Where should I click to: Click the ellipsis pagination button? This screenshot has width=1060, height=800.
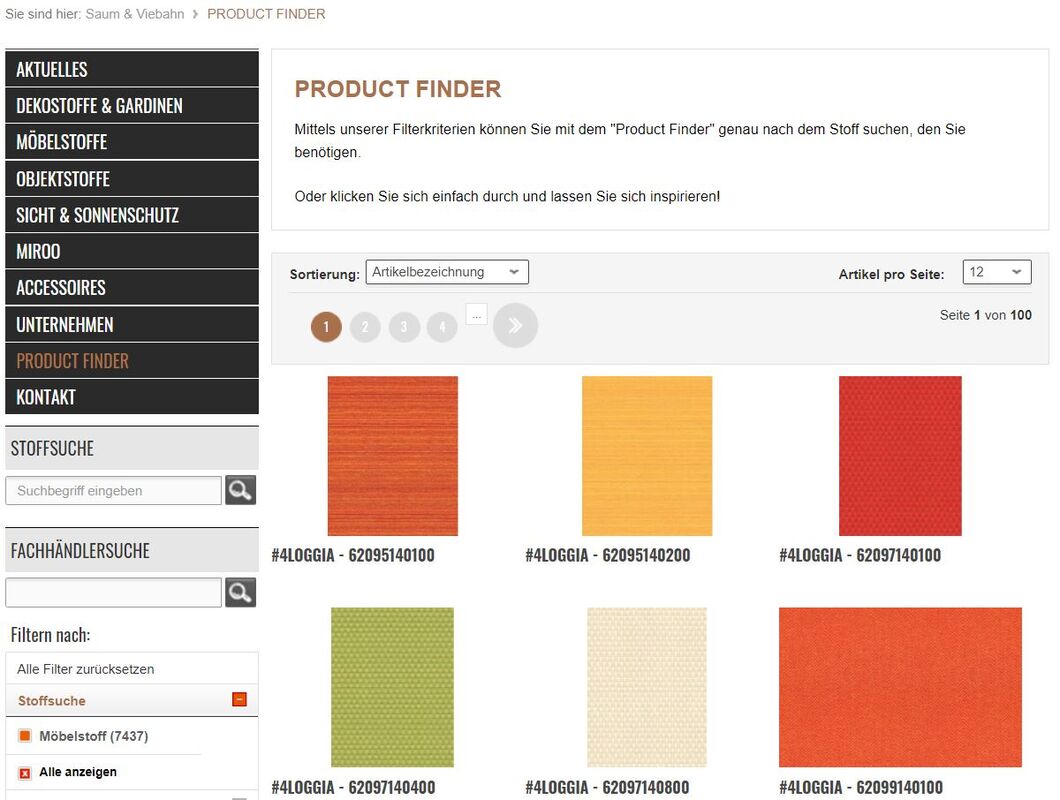coord(477,314)
